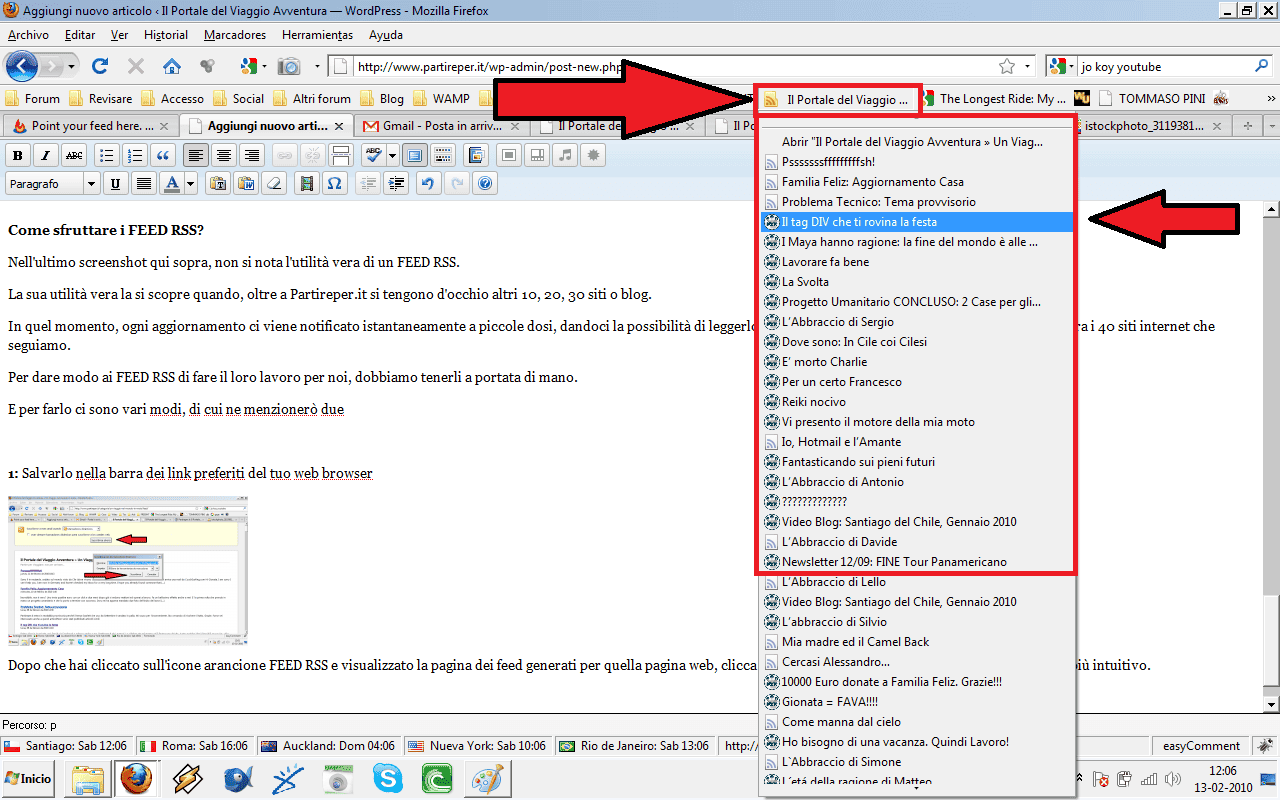Click Paste as plain text icon
This screenshot has width=1280, height=800.
coord(217,183)
